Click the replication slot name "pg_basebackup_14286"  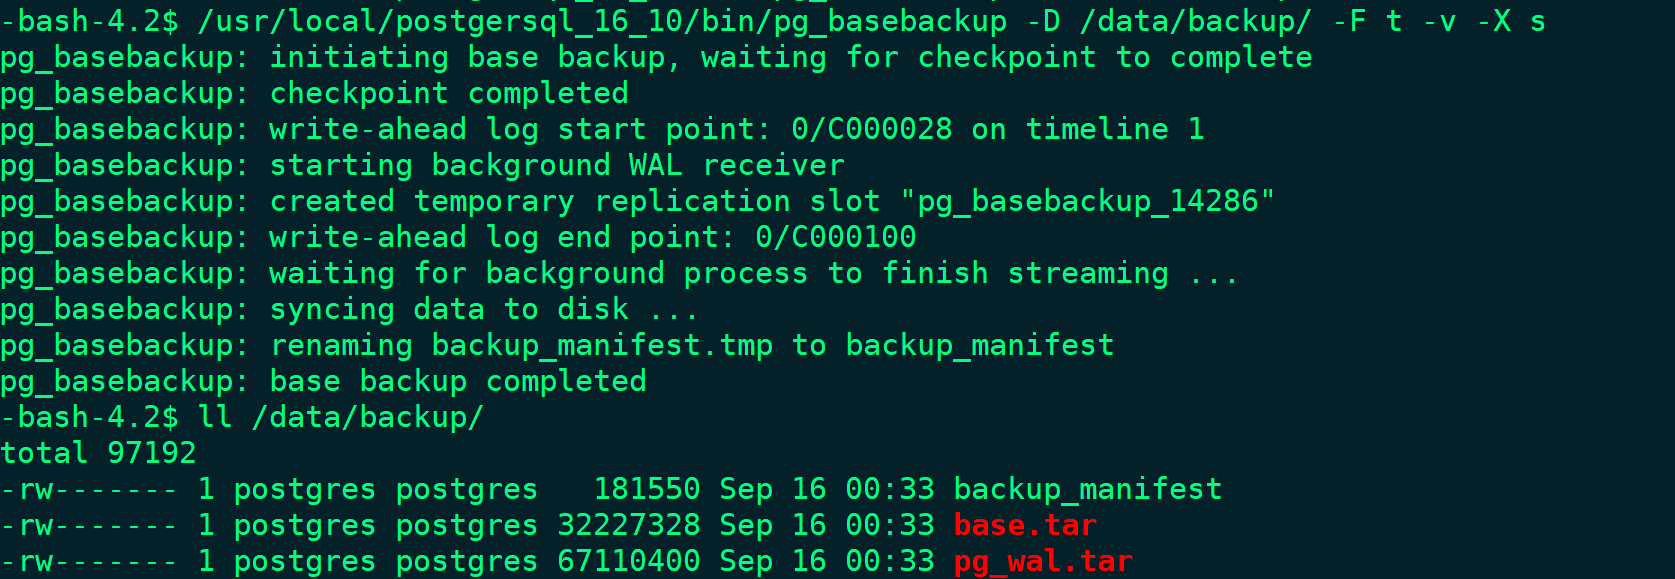[x=1087, y=202]
